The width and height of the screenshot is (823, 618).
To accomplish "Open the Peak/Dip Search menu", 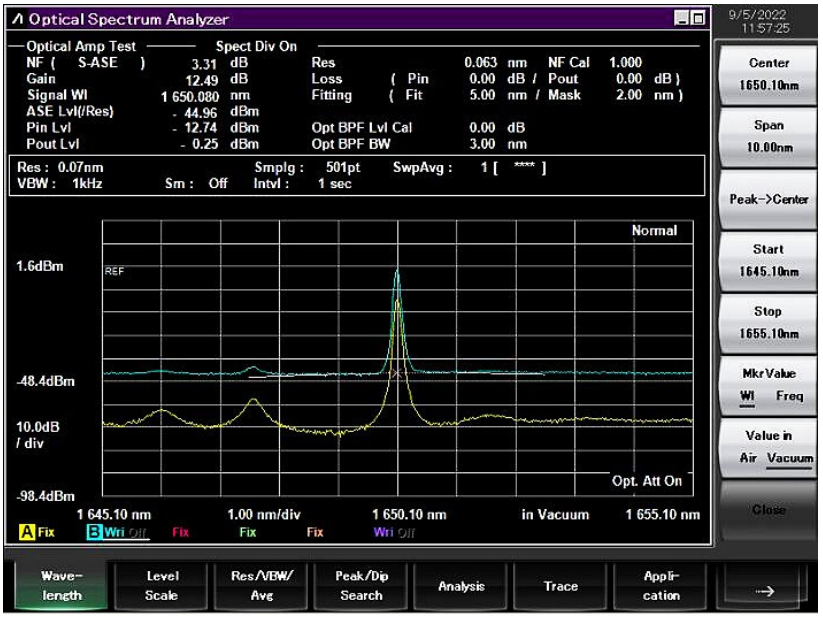I will [x=361, y=586].
